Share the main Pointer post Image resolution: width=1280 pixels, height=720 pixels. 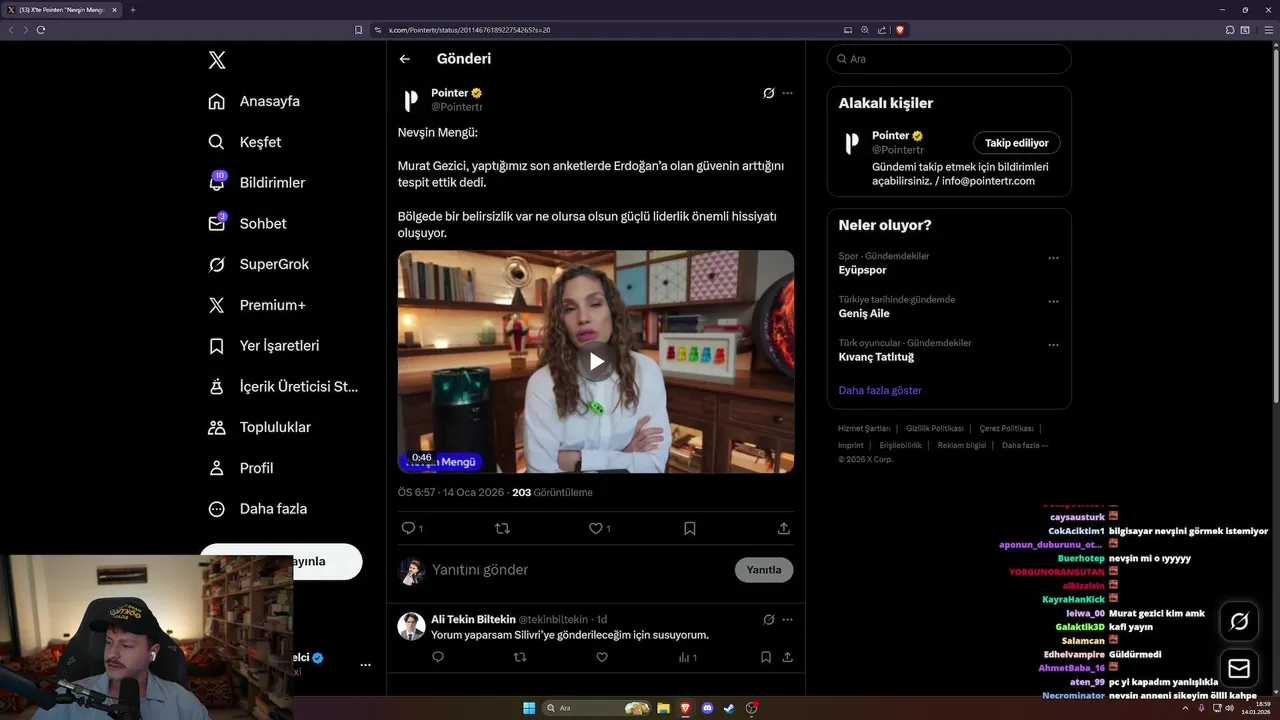coord(784,528)
